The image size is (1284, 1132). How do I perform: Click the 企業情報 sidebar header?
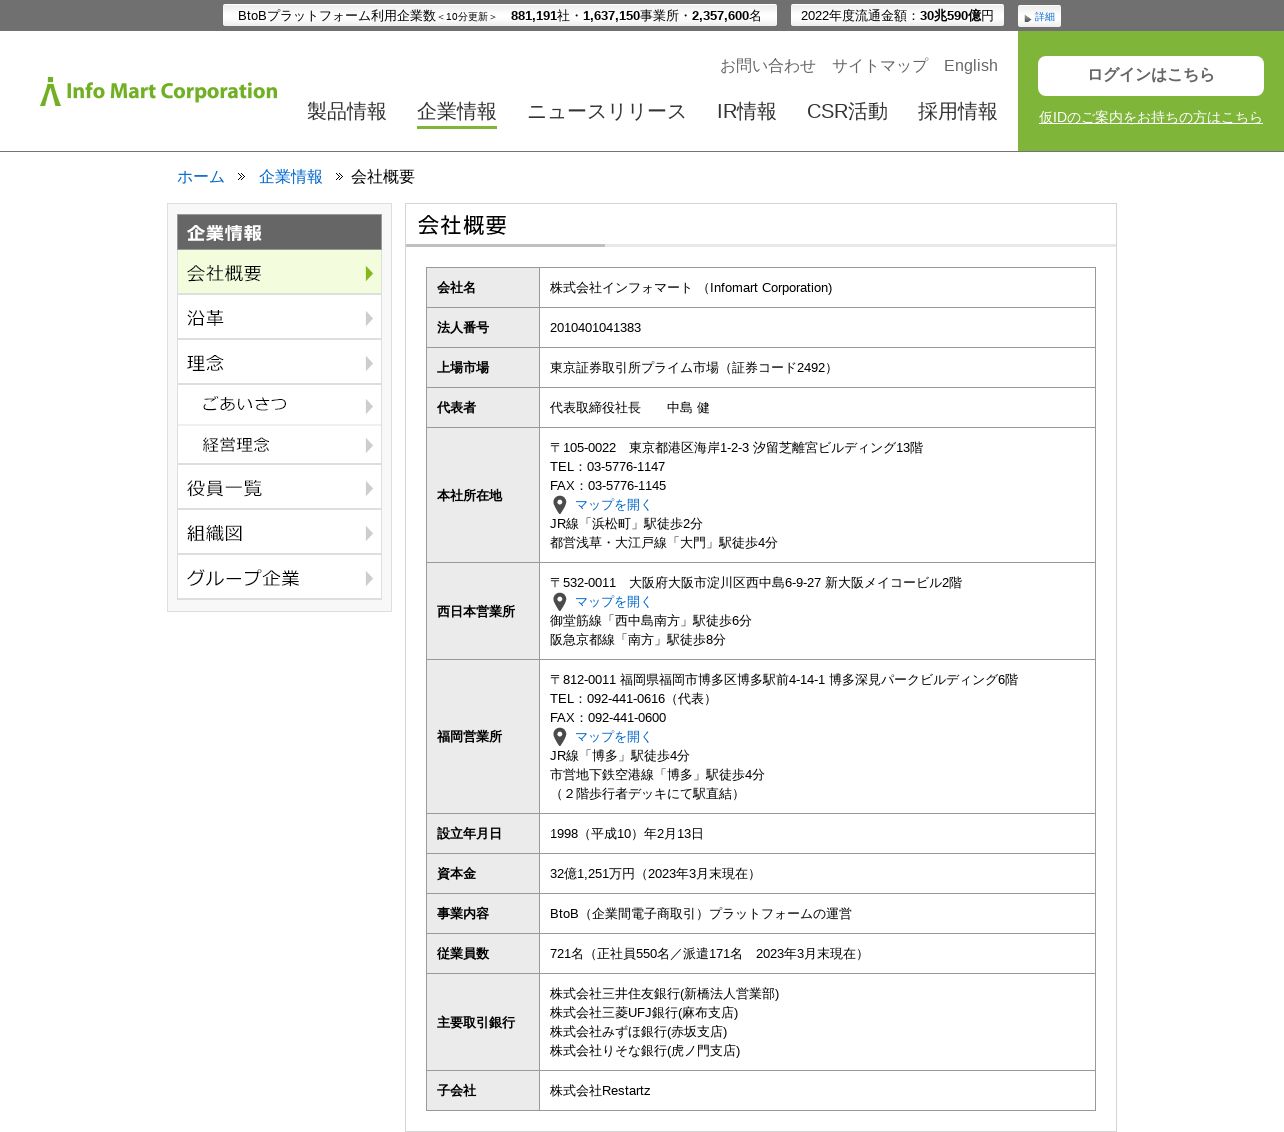pos(279,232)
